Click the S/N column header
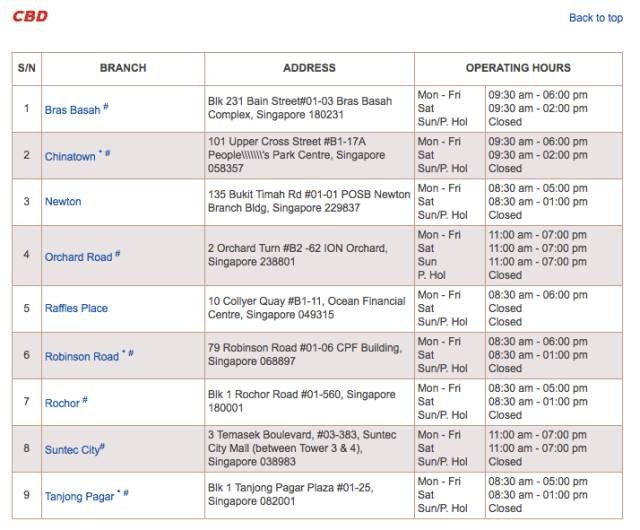640x530 pixels. click(26, 68)
